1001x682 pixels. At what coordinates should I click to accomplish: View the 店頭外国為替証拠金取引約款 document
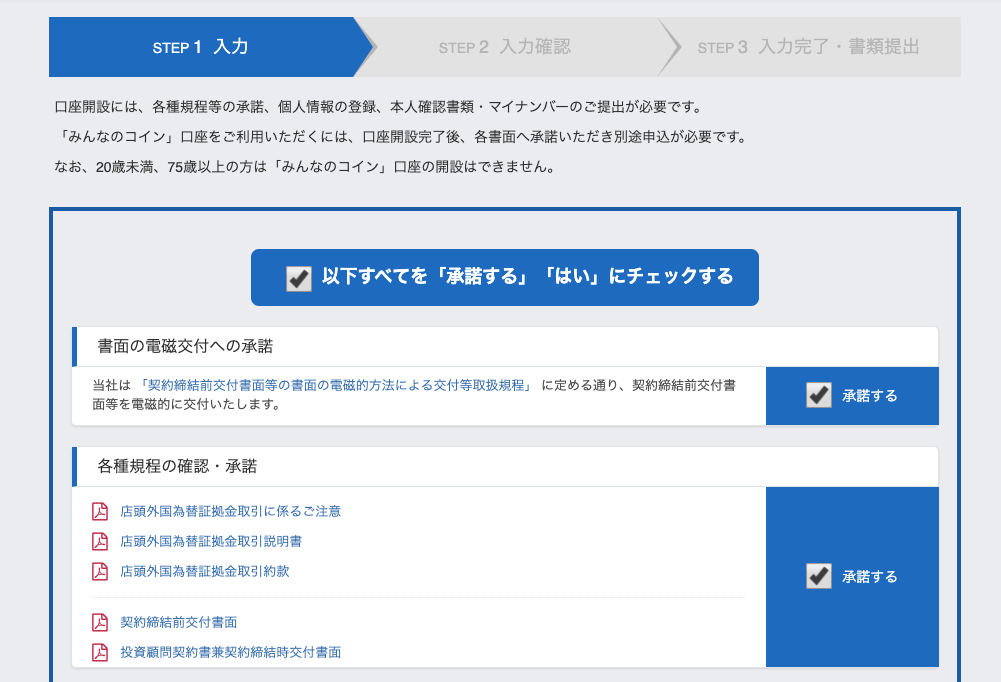(x=204, y=572)
